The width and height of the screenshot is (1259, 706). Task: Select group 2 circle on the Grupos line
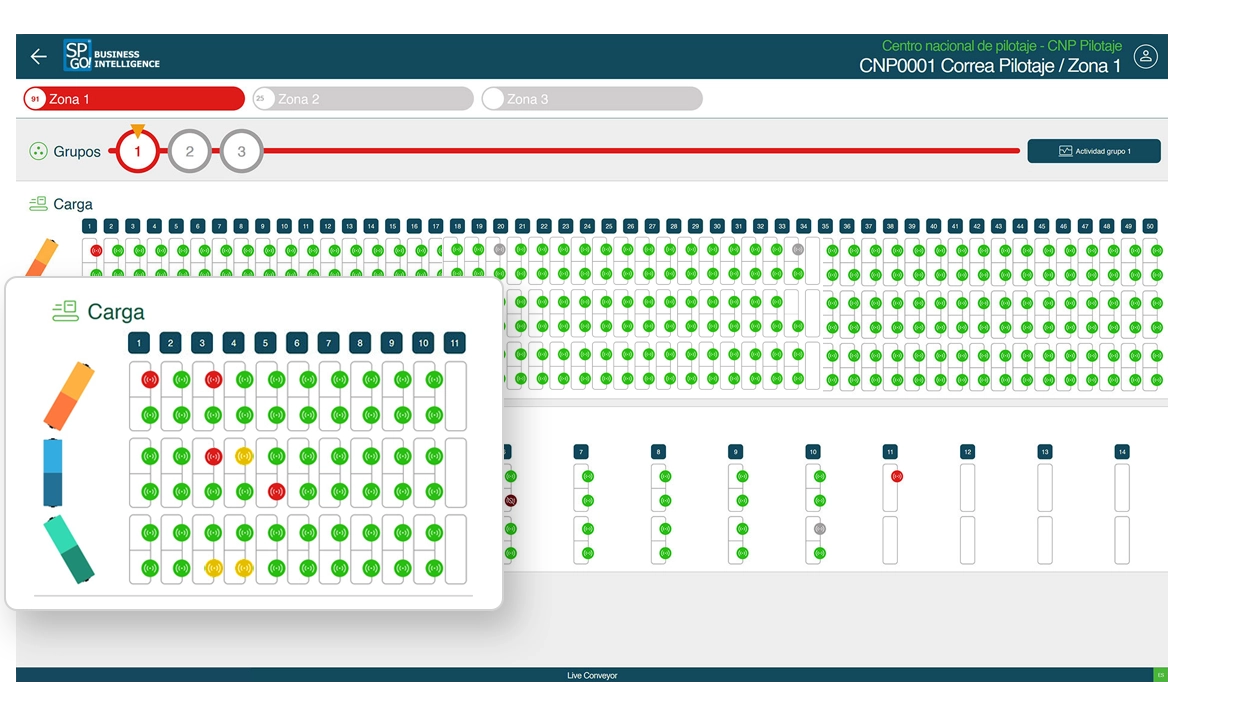[x=190, y=152]
